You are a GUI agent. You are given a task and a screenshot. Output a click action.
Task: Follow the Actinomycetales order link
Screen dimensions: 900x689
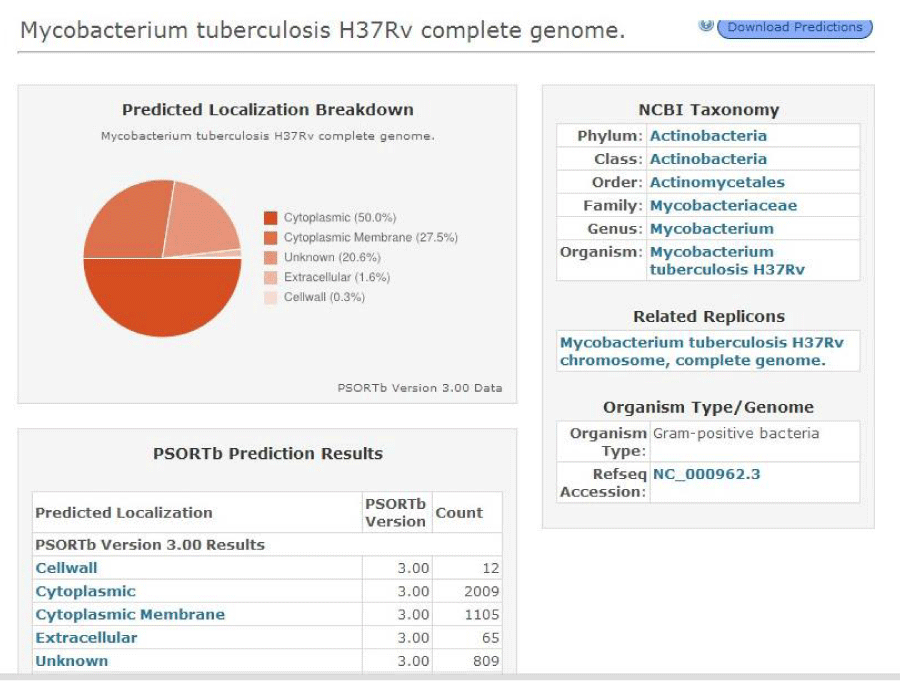tap(717, 183)
